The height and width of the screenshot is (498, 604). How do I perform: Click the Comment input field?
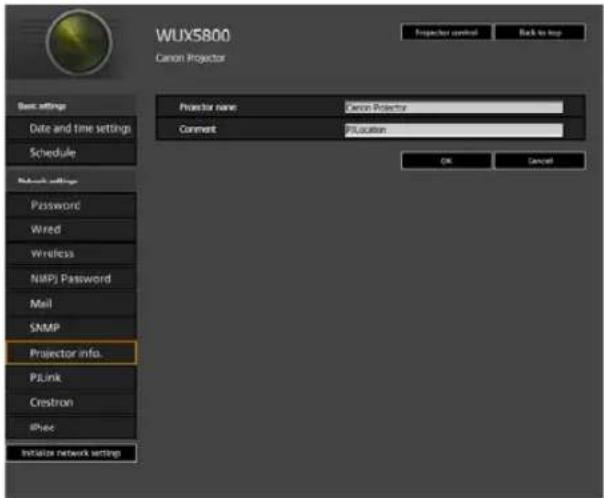coord(454,130)
